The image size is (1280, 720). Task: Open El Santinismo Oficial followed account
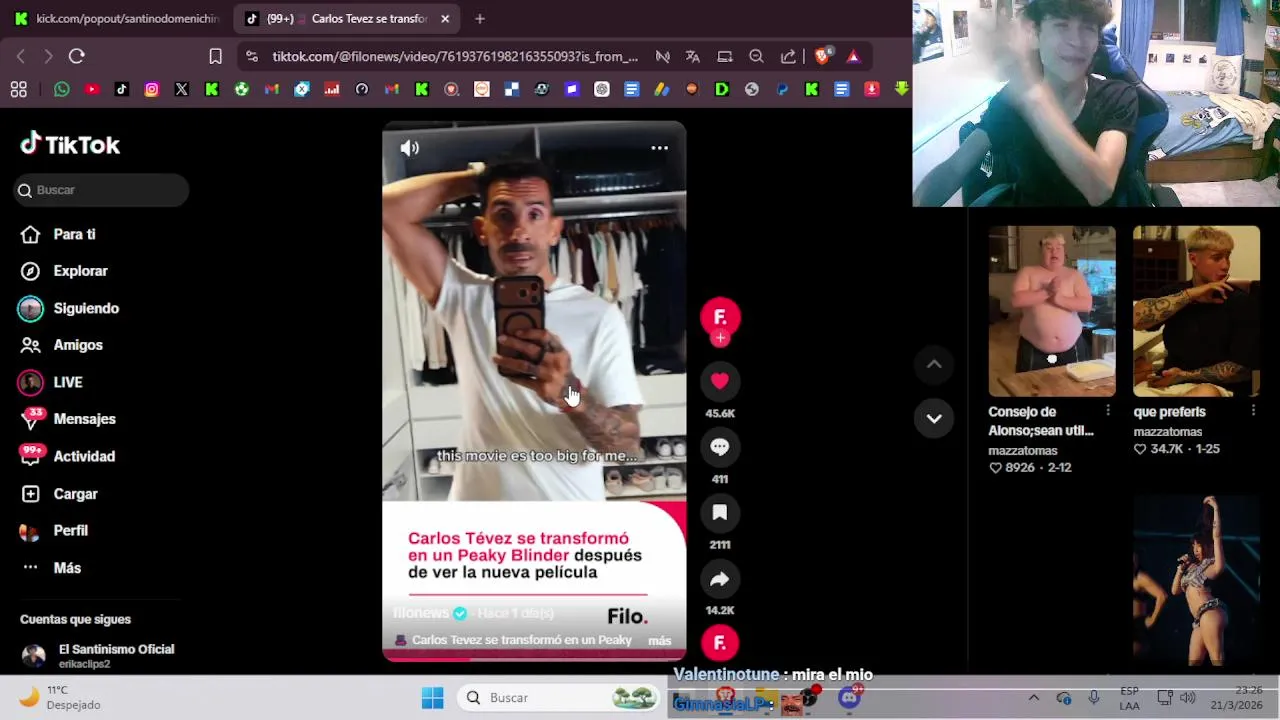tap(100, 656)
